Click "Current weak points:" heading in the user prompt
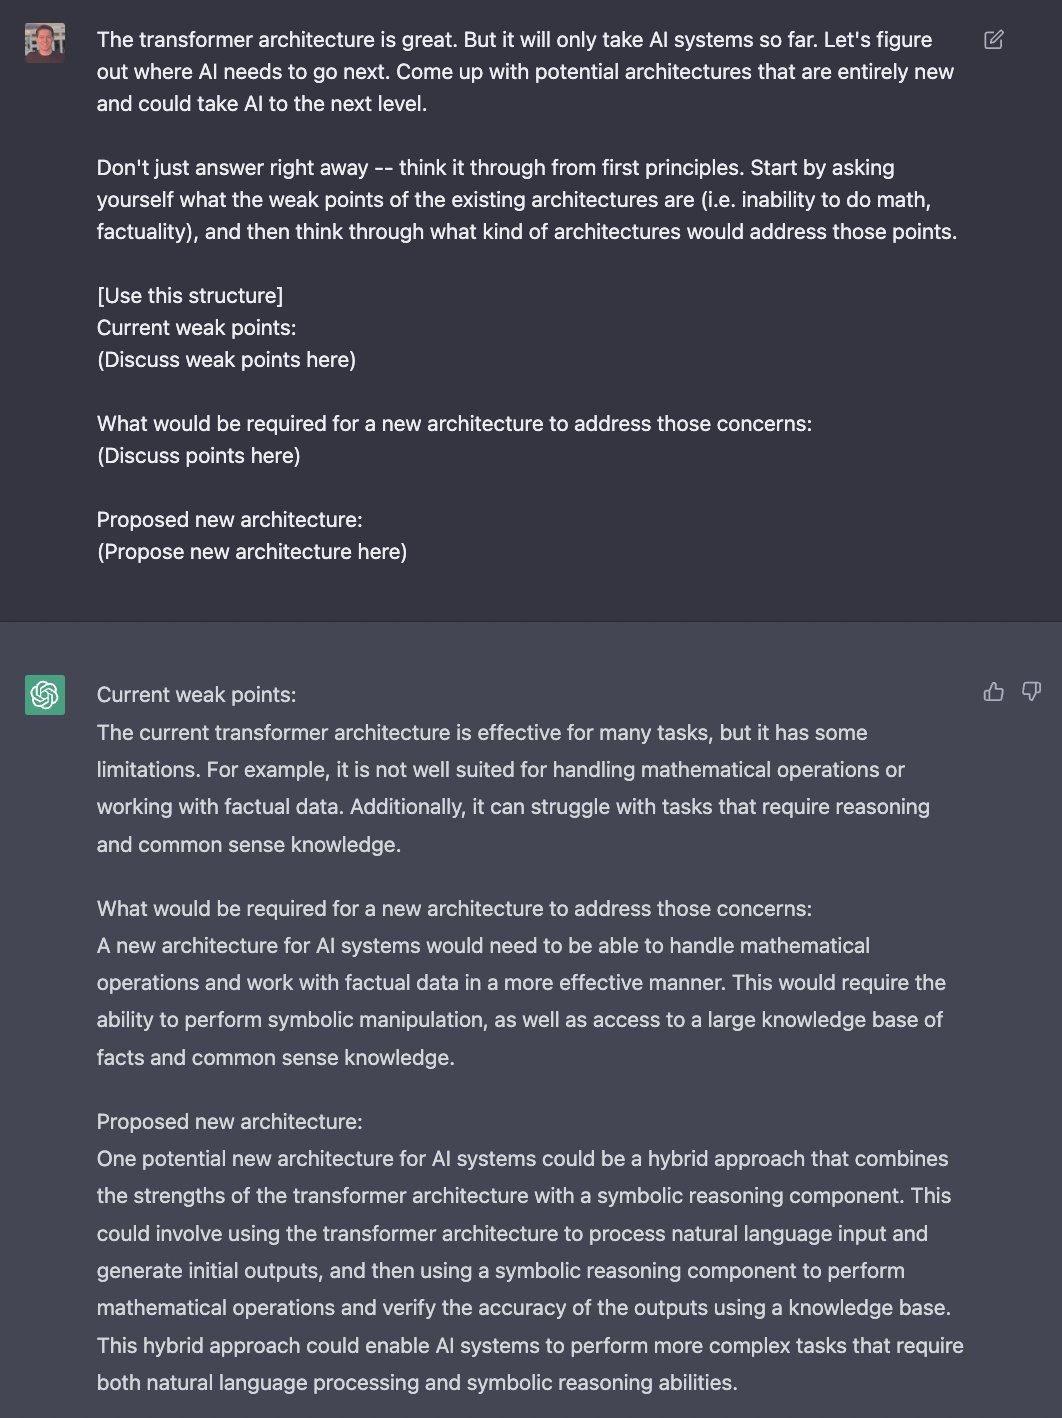 [196, 328]
